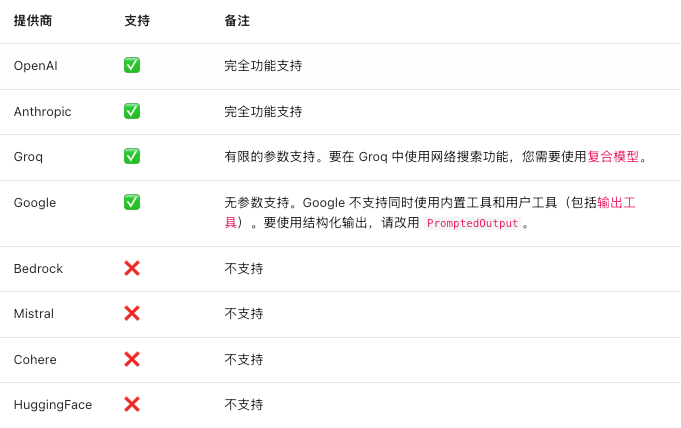Screen dimensions: 681x428
Task: Click the 支持 column header
Action: (x=137, y=20)
